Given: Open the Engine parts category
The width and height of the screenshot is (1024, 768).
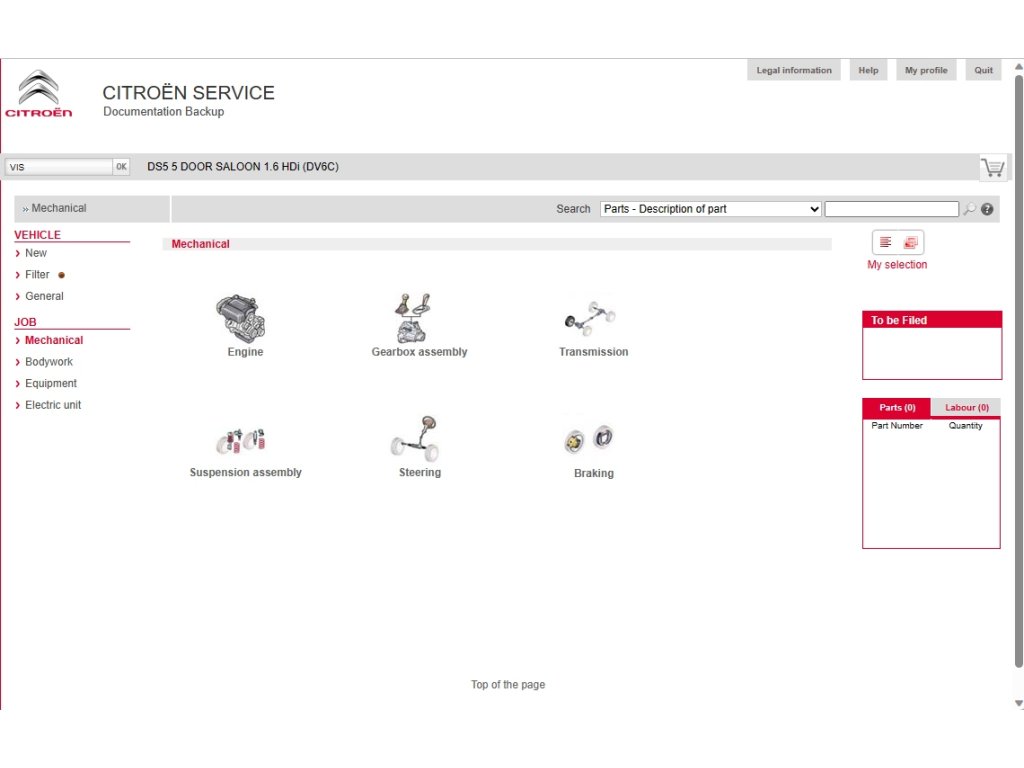Looking at the screenshot, I should click(240, 318).
